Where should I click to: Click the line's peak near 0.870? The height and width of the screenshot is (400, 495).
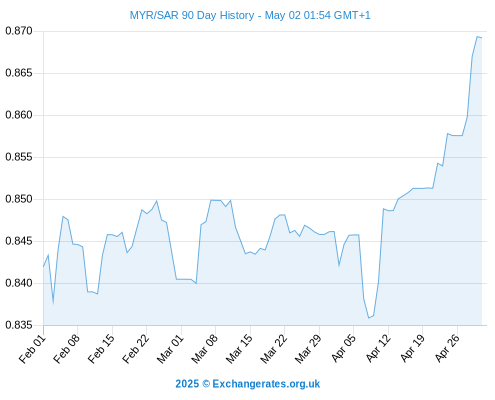[477, 37]
